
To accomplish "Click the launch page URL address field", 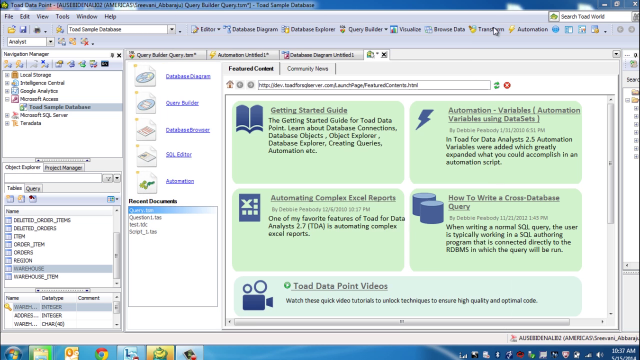I will coord(374,85).
